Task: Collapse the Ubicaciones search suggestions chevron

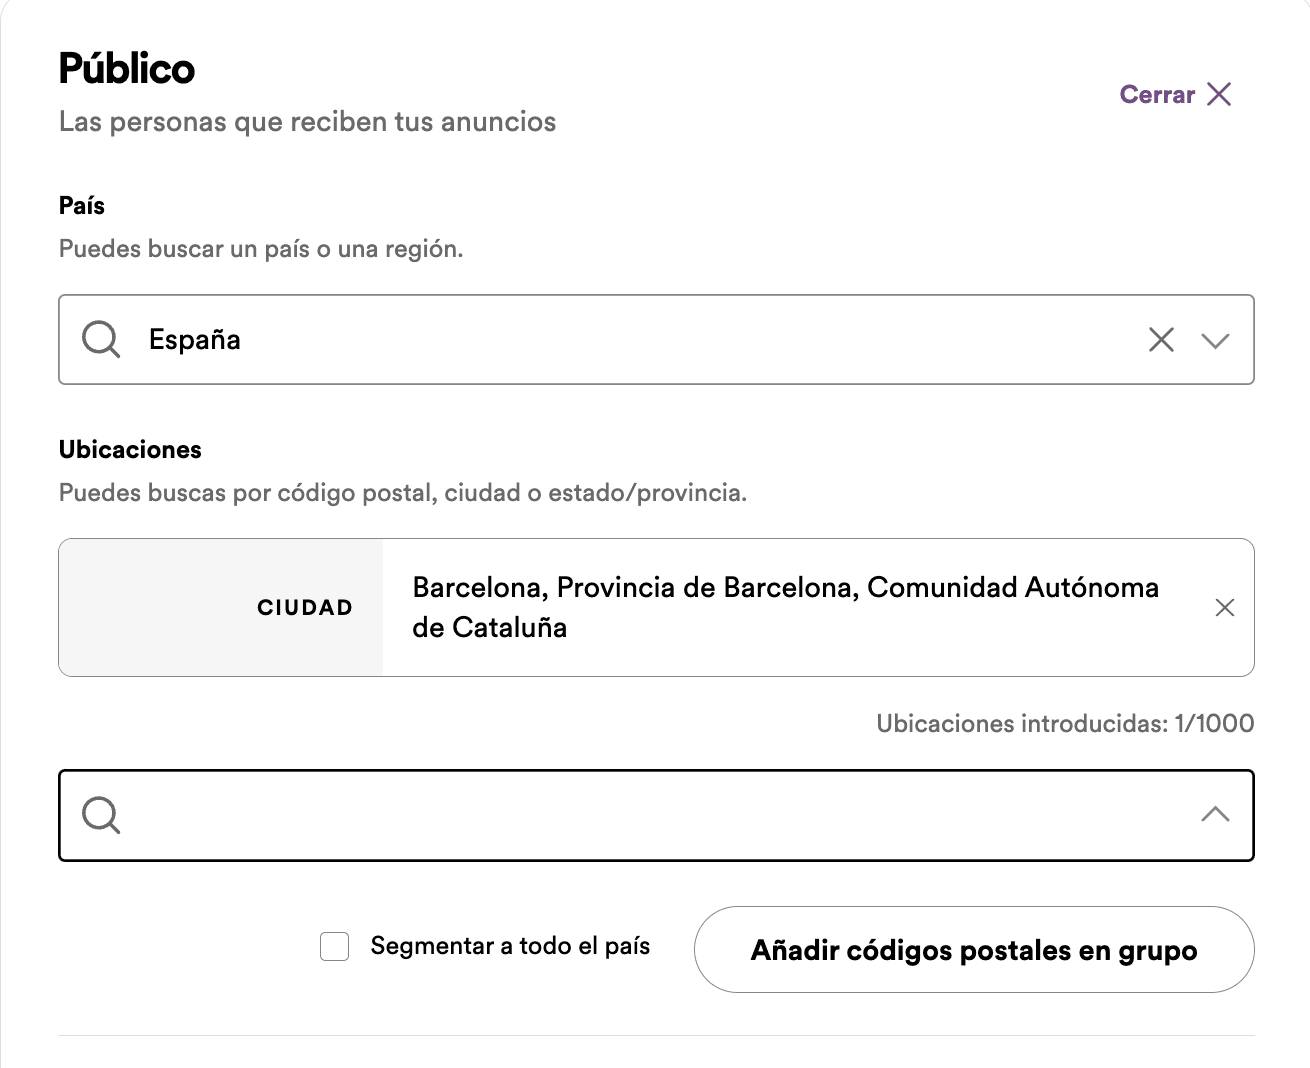Action: tap(1213, 814)
